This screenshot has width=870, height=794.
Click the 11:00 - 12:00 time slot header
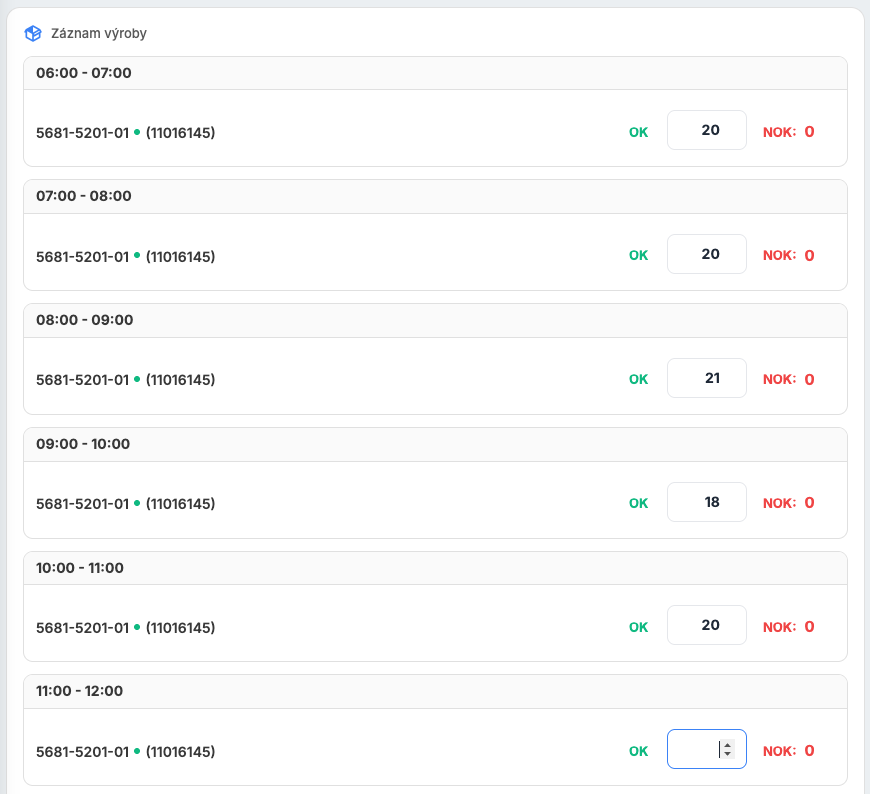tap(80, 691)
